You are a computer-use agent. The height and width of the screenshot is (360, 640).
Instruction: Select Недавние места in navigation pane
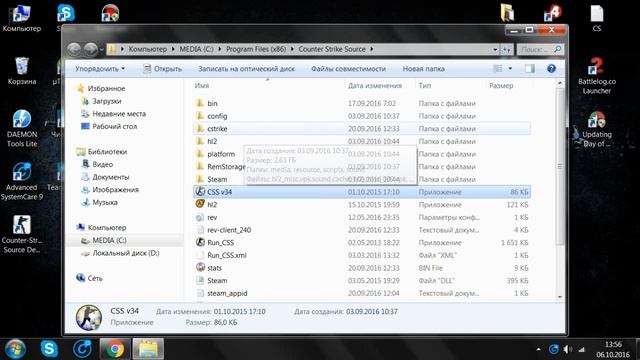click(x=119, y=113)
